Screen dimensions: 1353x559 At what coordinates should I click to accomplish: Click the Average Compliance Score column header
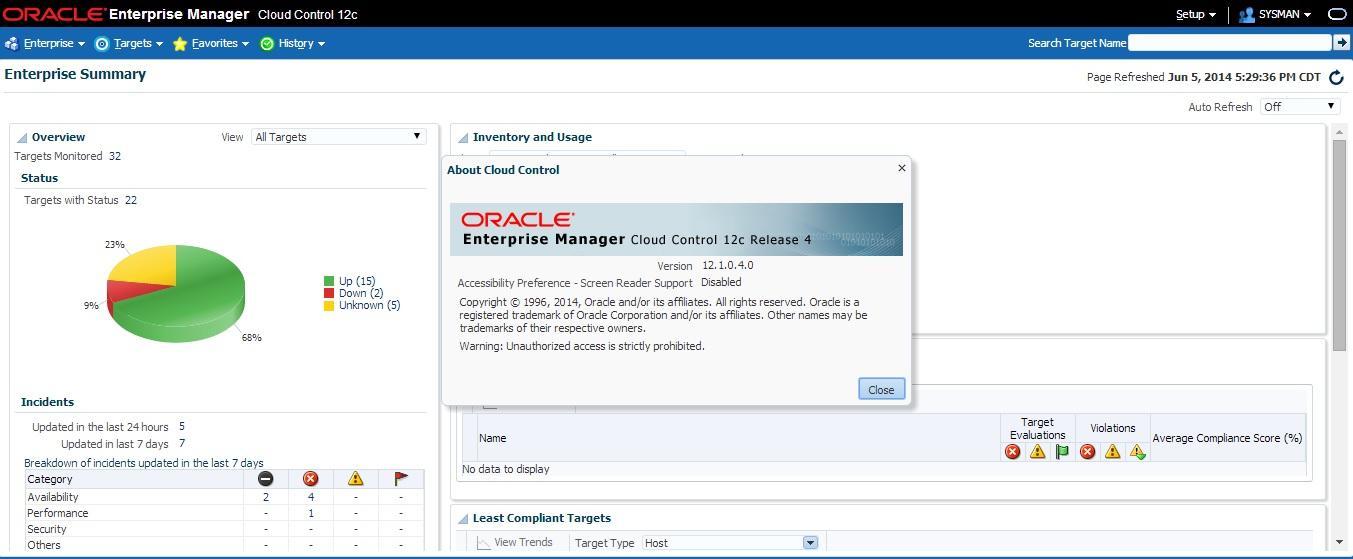coord(1227,438)
